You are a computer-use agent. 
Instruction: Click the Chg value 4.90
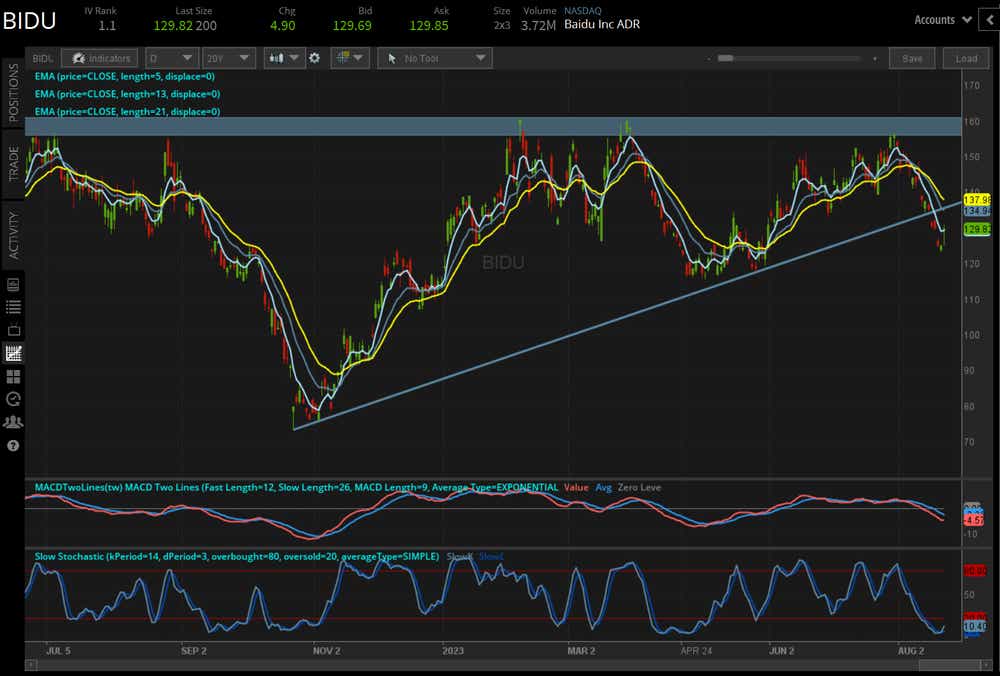pos(283,26)
